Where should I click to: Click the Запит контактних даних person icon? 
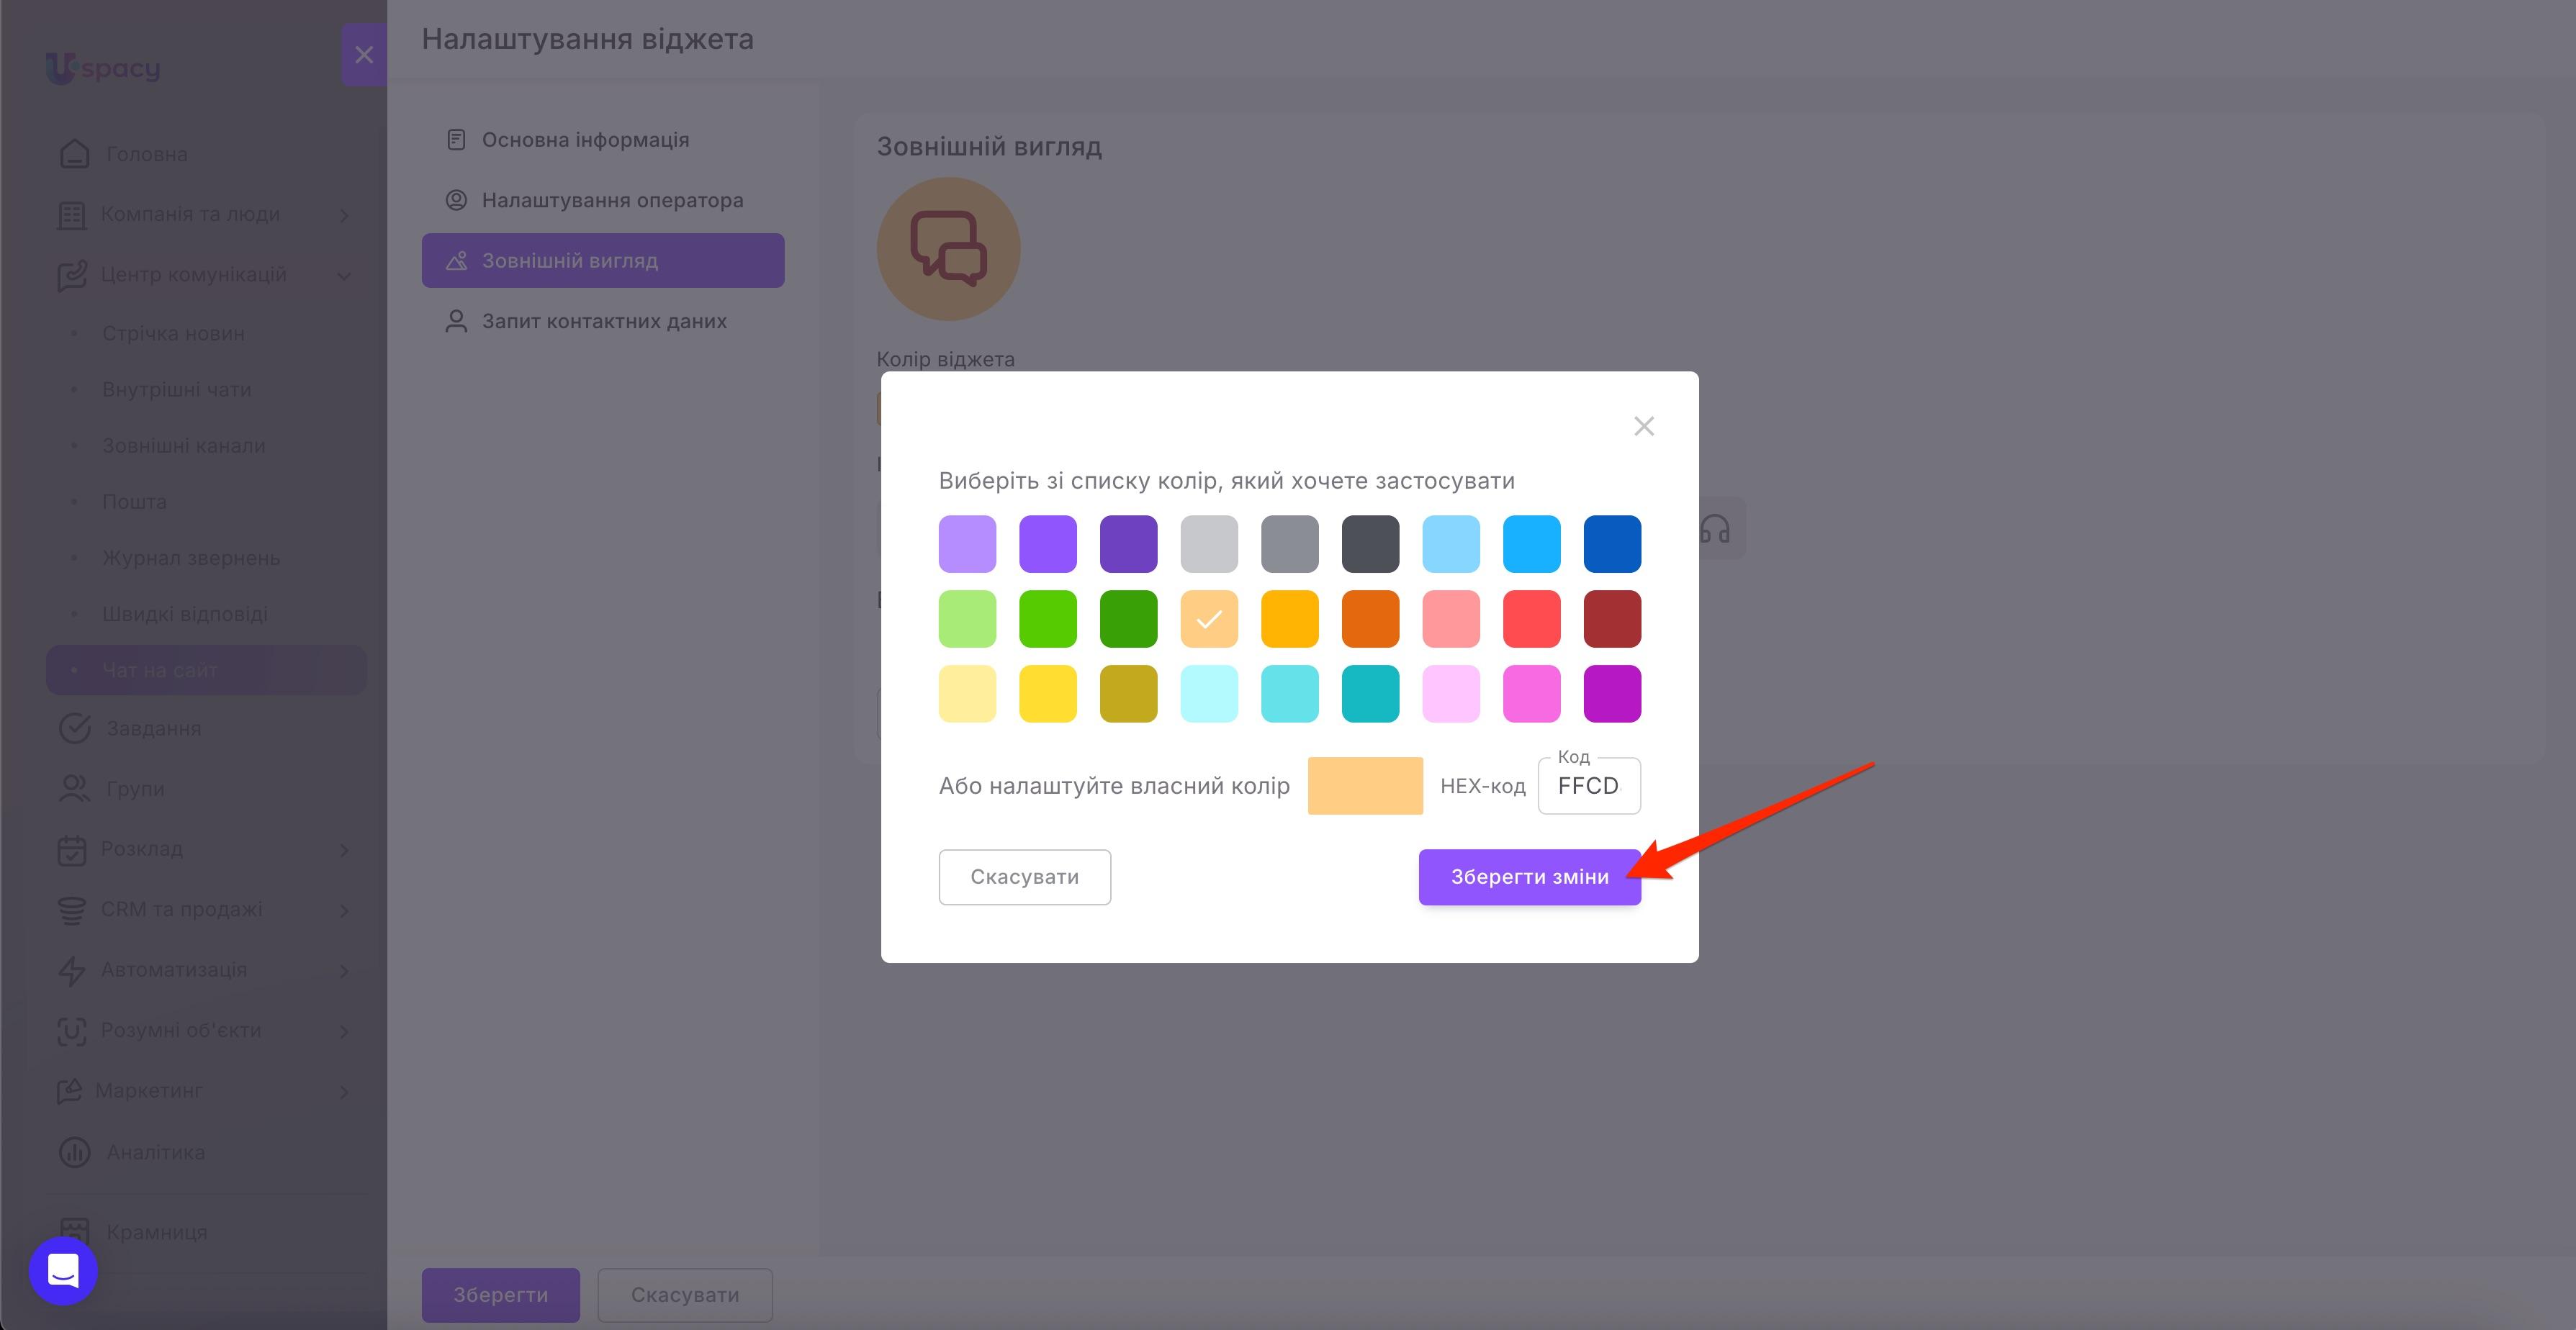[456, 321]
